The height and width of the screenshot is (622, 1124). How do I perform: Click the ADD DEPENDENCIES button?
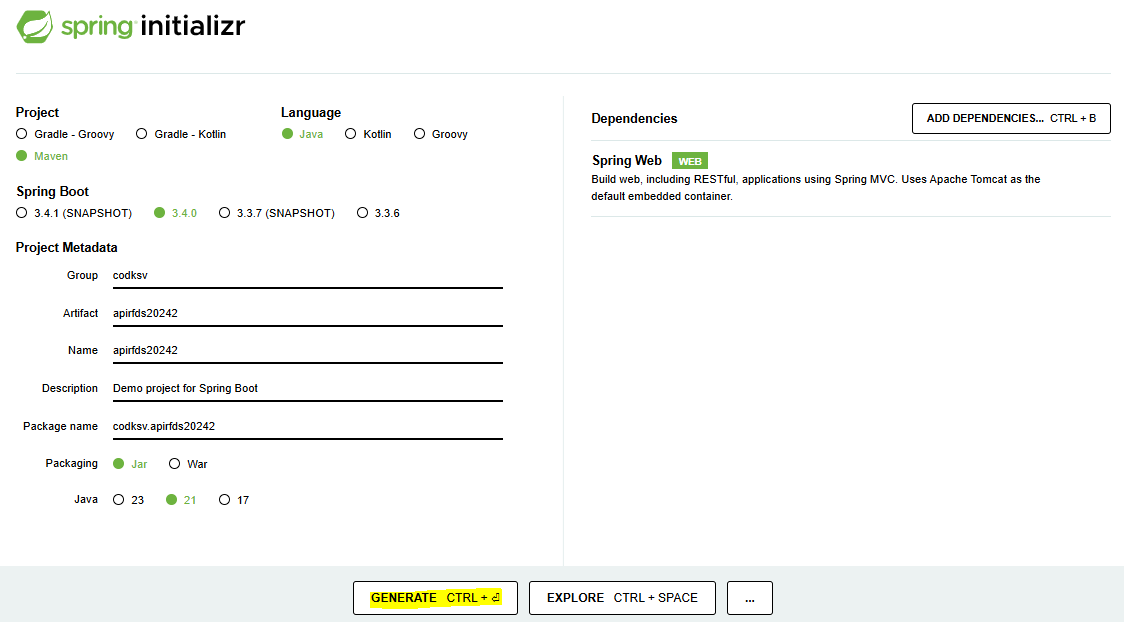1010,118
